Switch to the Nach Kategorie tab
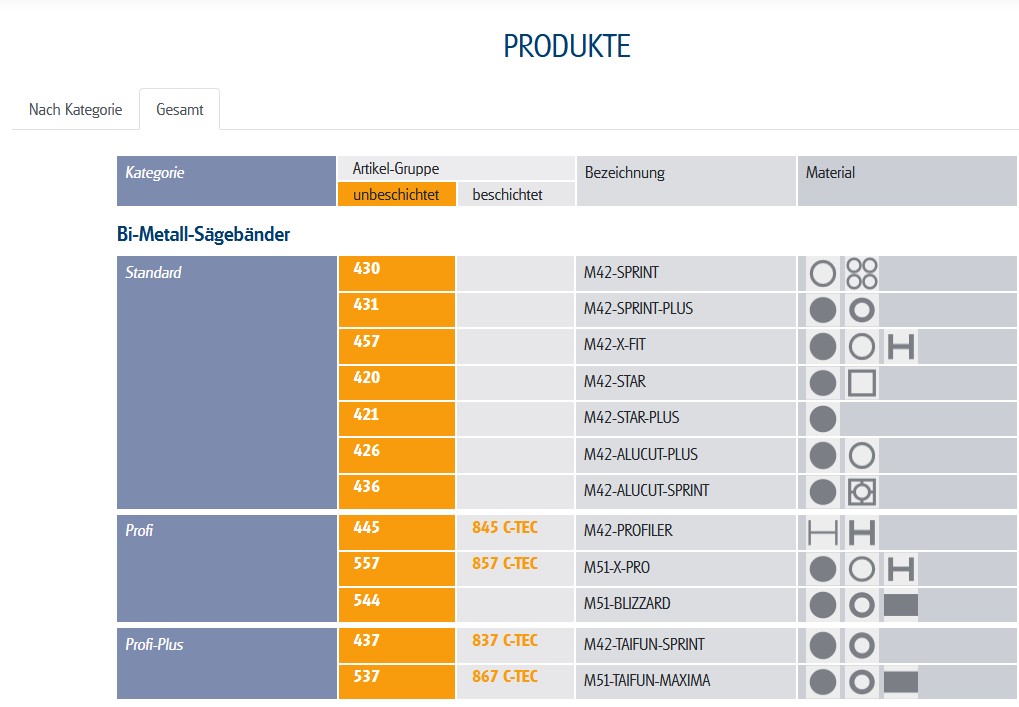Screen dimensions: 1019x707 pos(76,110)
